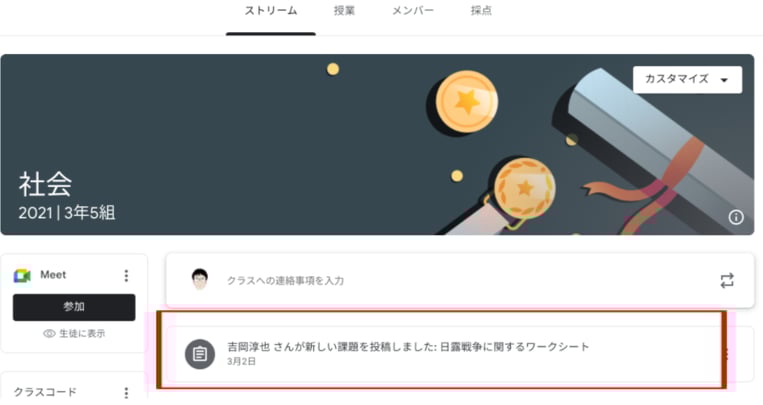Click クラスへの連絡事項を入力 field
Screen dimensions: 763x405
coord(285,281)
